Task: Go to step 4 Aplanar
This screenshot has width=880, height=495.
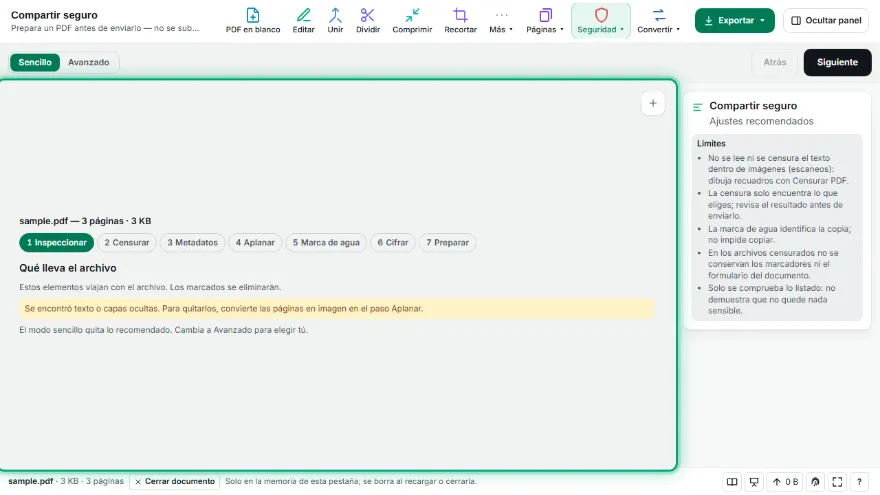Action: click(x=255, y=242)
